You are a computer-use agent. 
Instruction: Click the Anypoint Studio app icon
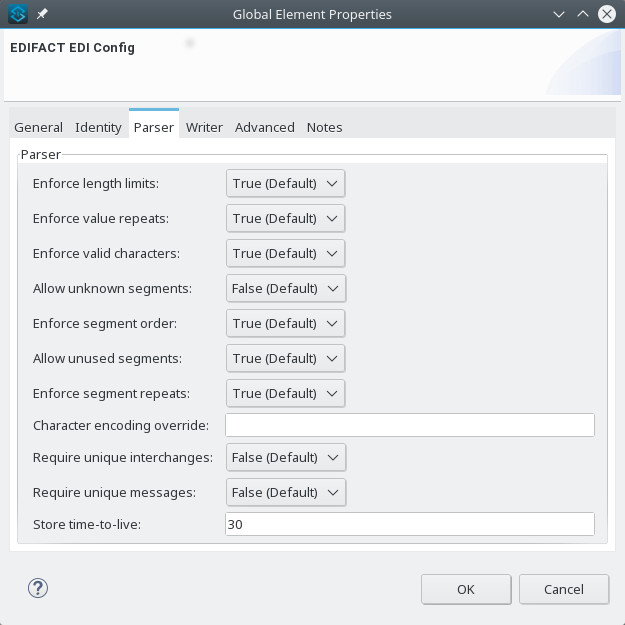click(18, 14)
